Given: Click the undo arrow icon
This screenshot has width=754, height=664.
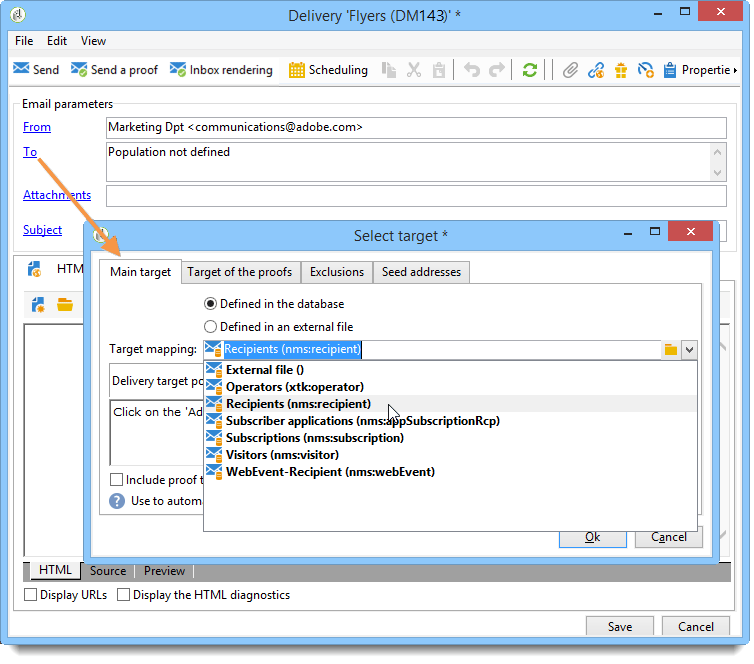Looking at the screenshot, I should coord(472,70).
